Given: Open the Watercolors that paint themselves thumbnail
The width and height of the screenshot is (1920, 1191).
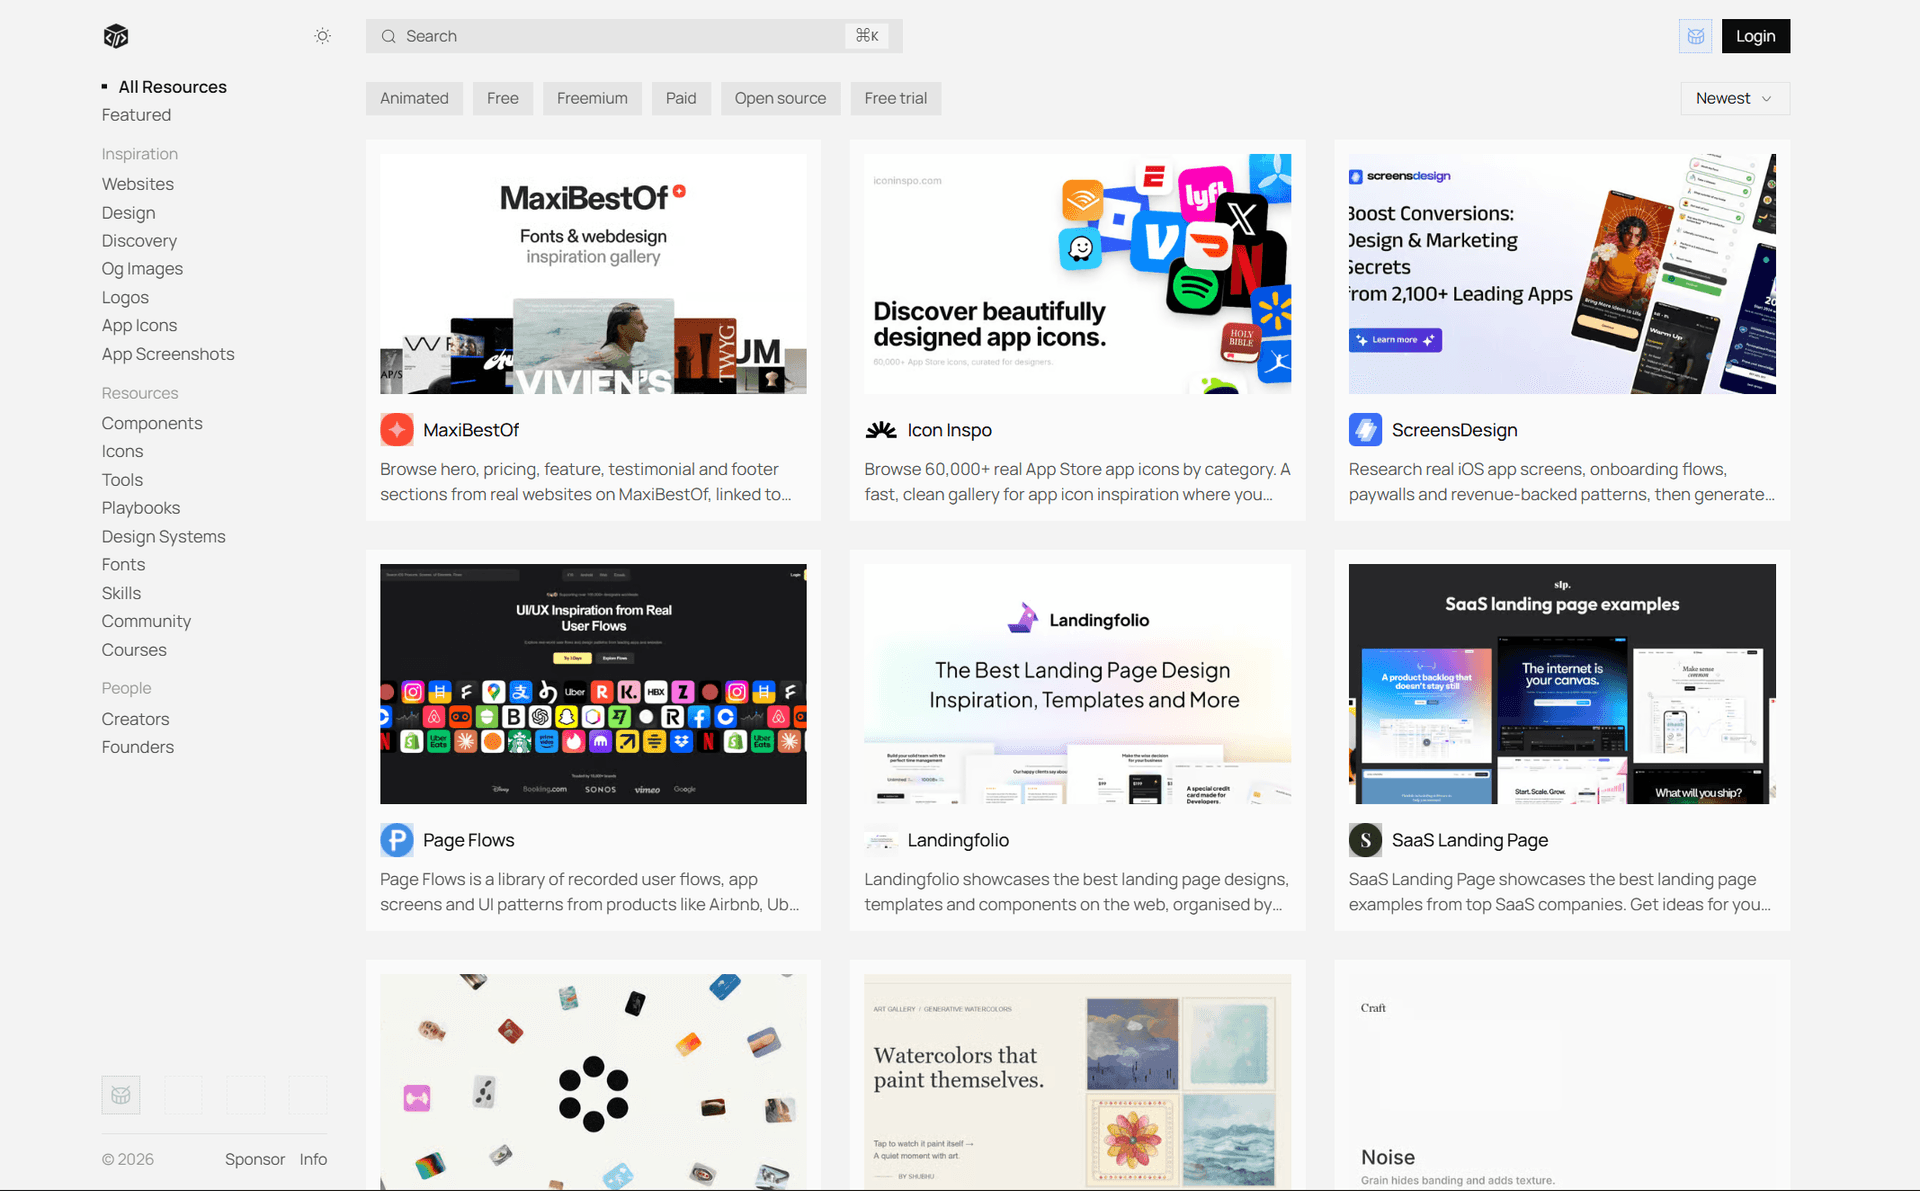Looking at the screenshot, I should pos(1077,1082).
